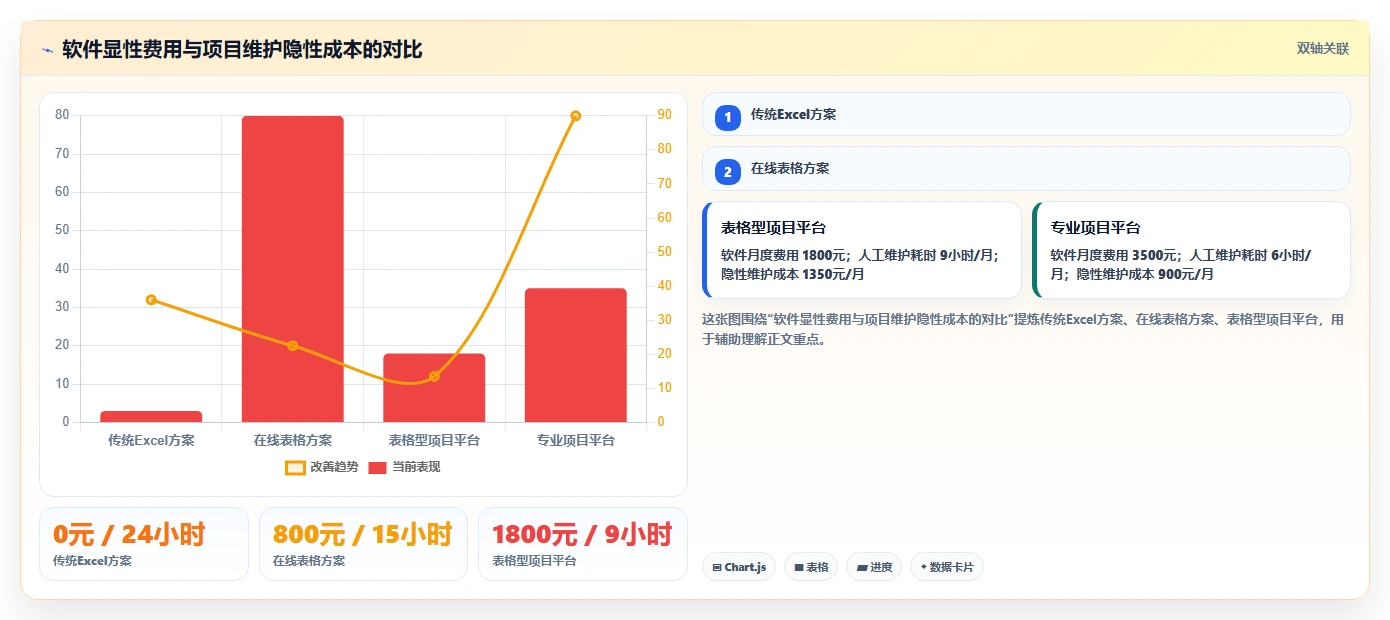This screenshot has height=620, width=1390.
Task: Click the red 当前表现 legend swatch
Action: click(377, 467)
